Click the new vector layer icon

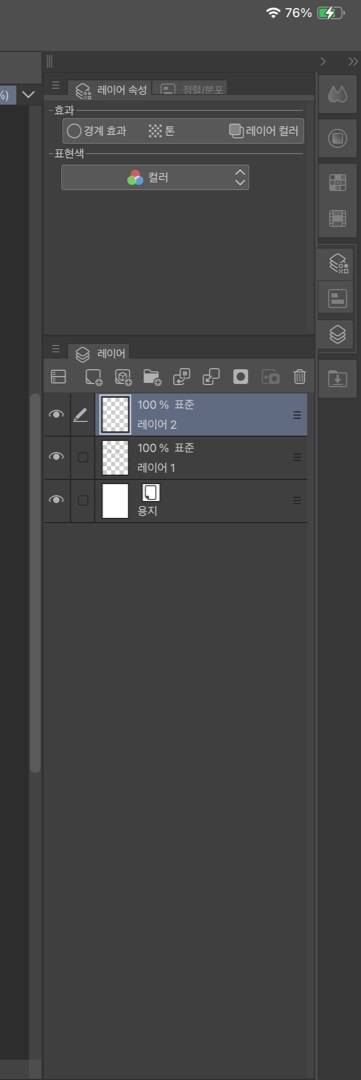[123, 377]
